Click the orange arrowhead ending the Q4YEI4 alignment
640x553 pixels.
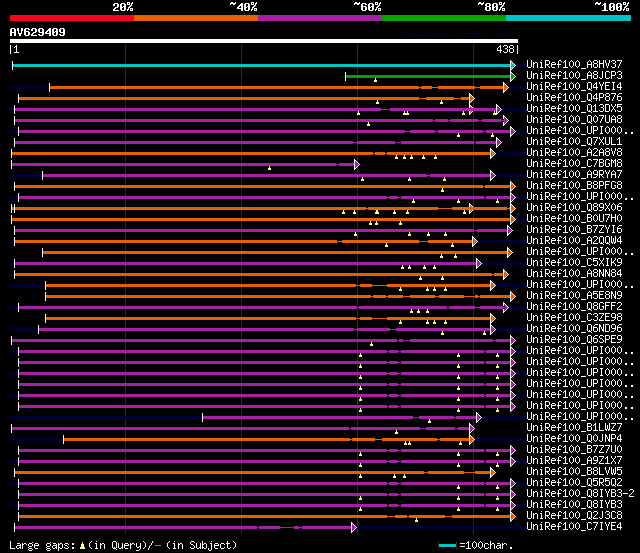click(x=506, y=87)
